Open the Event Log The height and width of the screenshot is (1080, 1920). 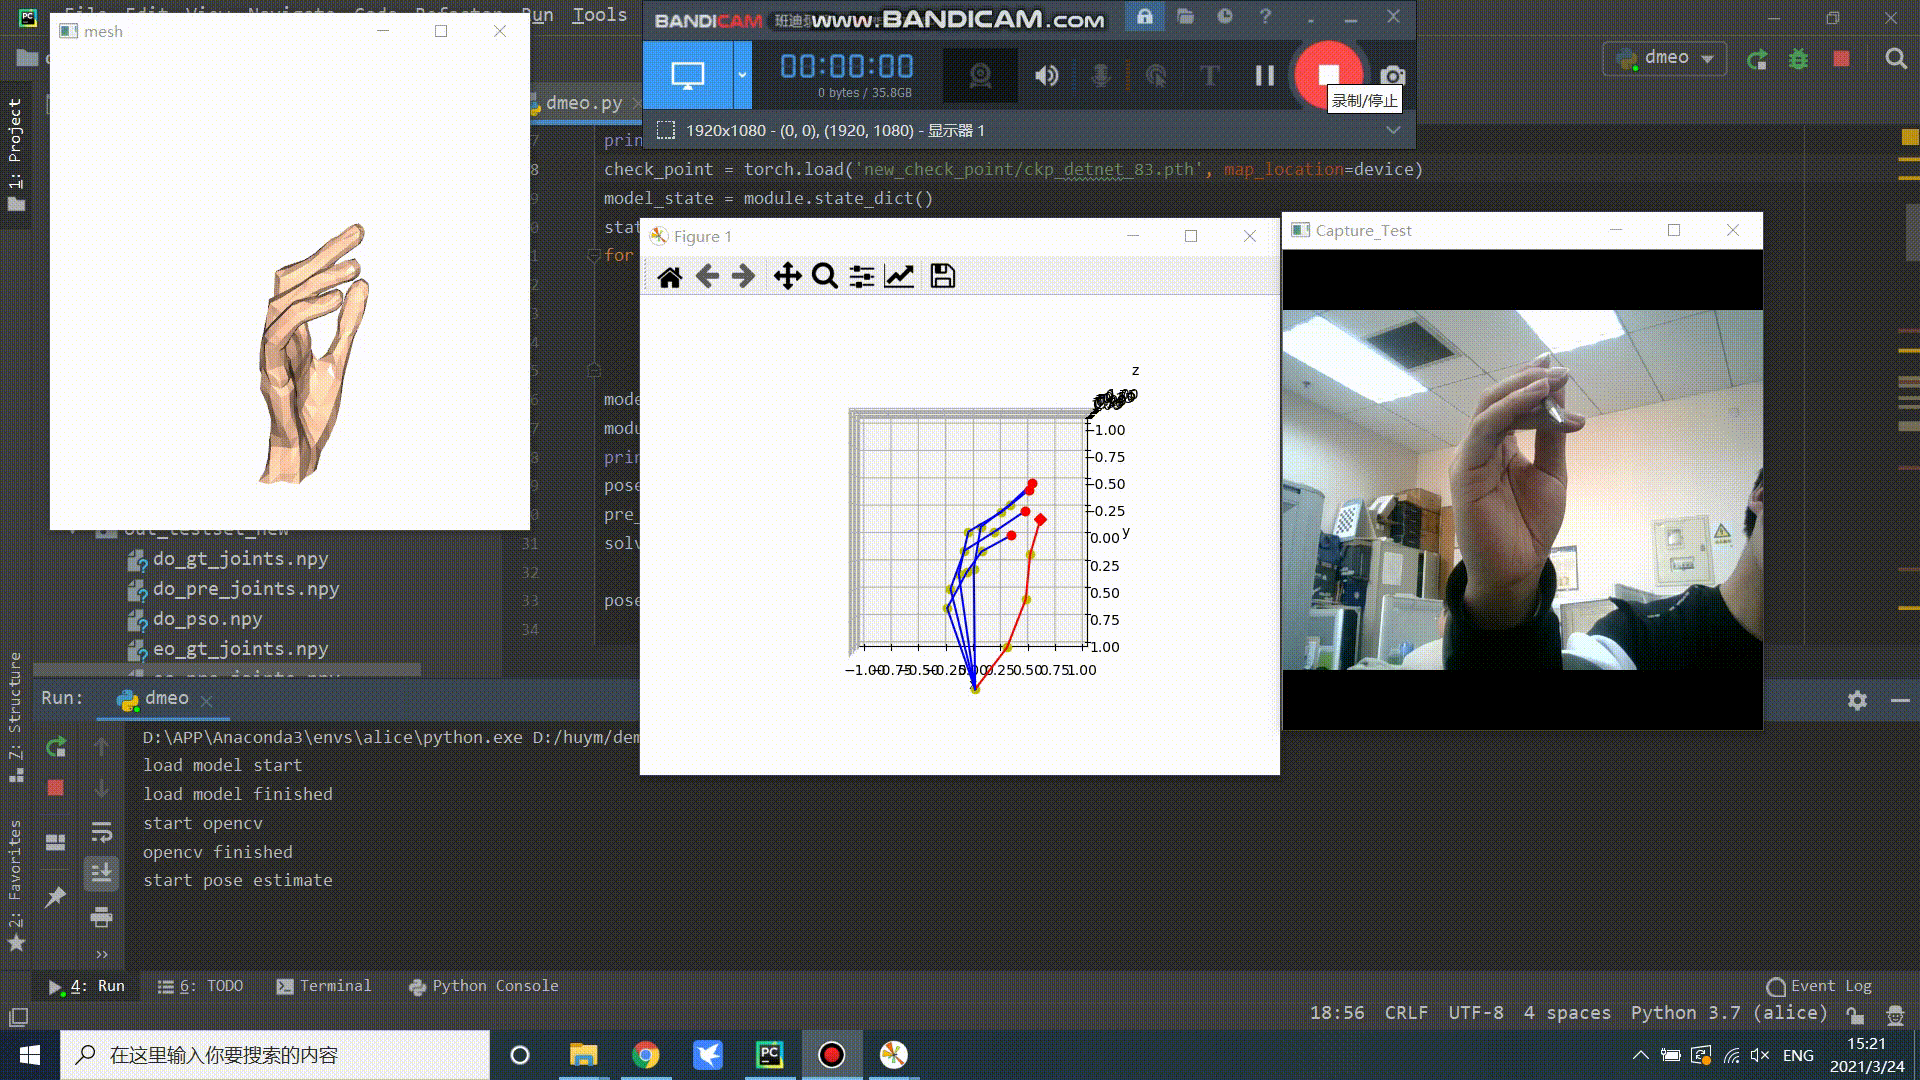point(1819,986)
